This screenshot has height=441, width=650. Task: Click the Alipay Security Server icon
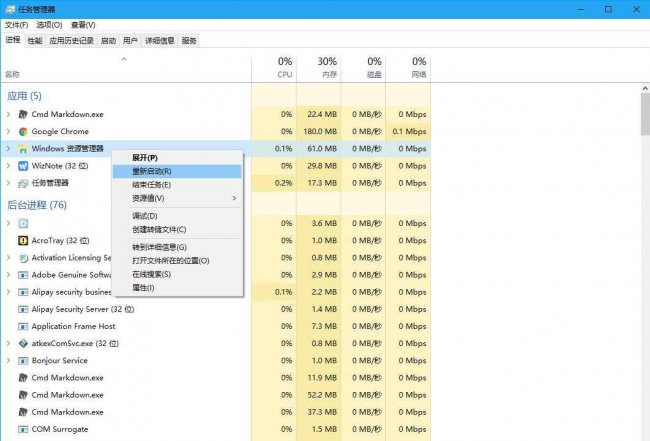pyautogui.click(x=23, y=310)
